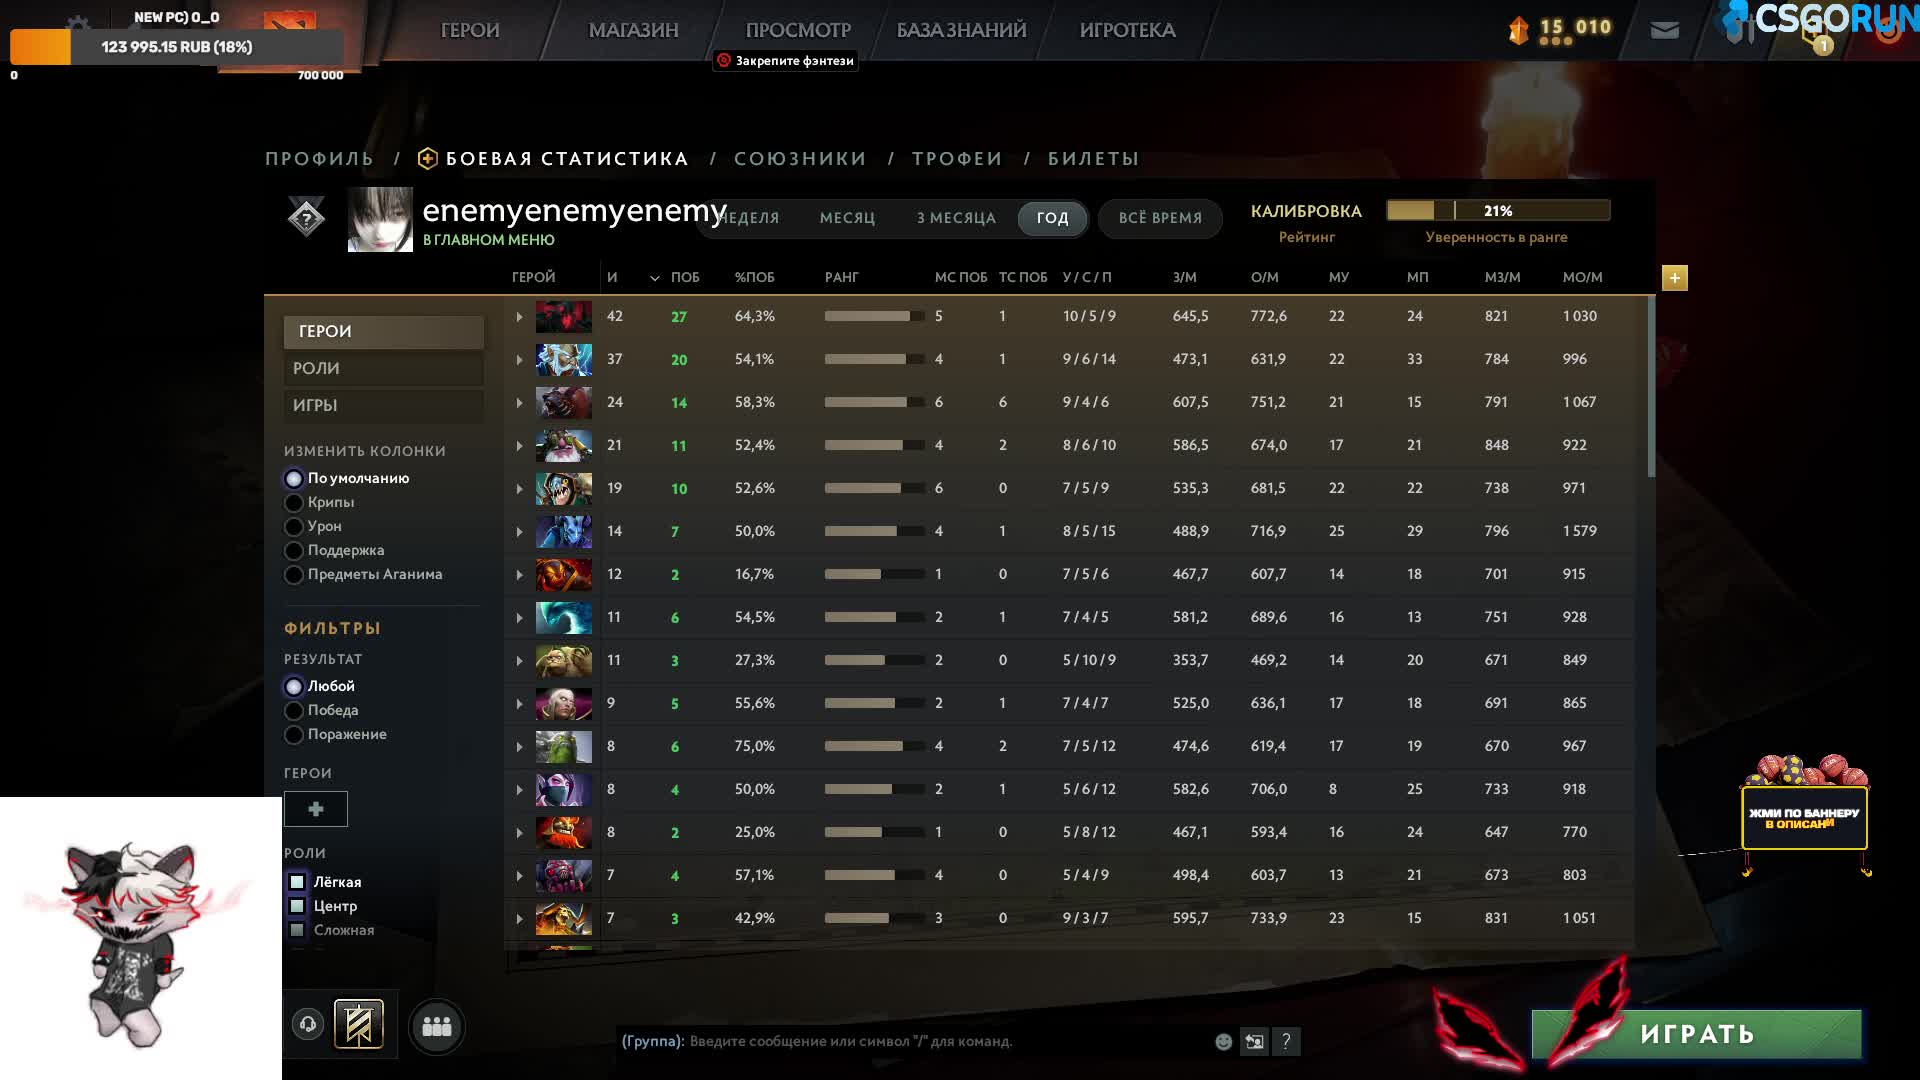Click the group chat message input field
Image resolution: width=1920 pixels, height=1080 pixels.
(x=900, y=1042)
